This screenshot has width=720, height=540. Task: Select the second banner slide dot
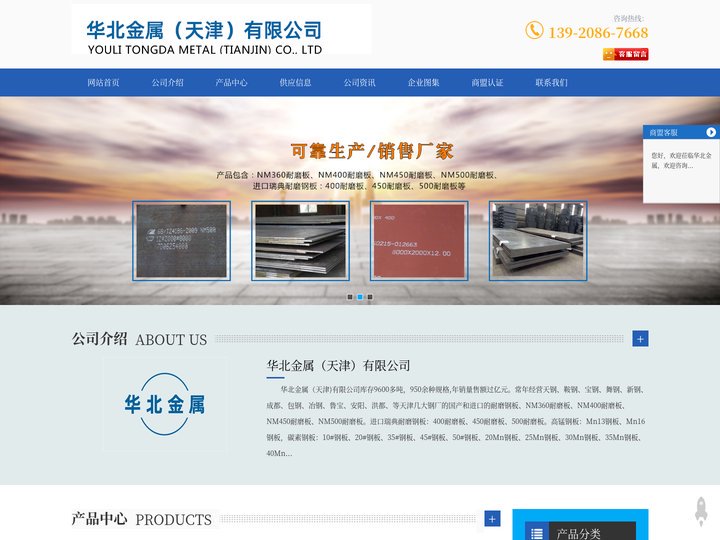pyautogui.click(x=360, y=297)
